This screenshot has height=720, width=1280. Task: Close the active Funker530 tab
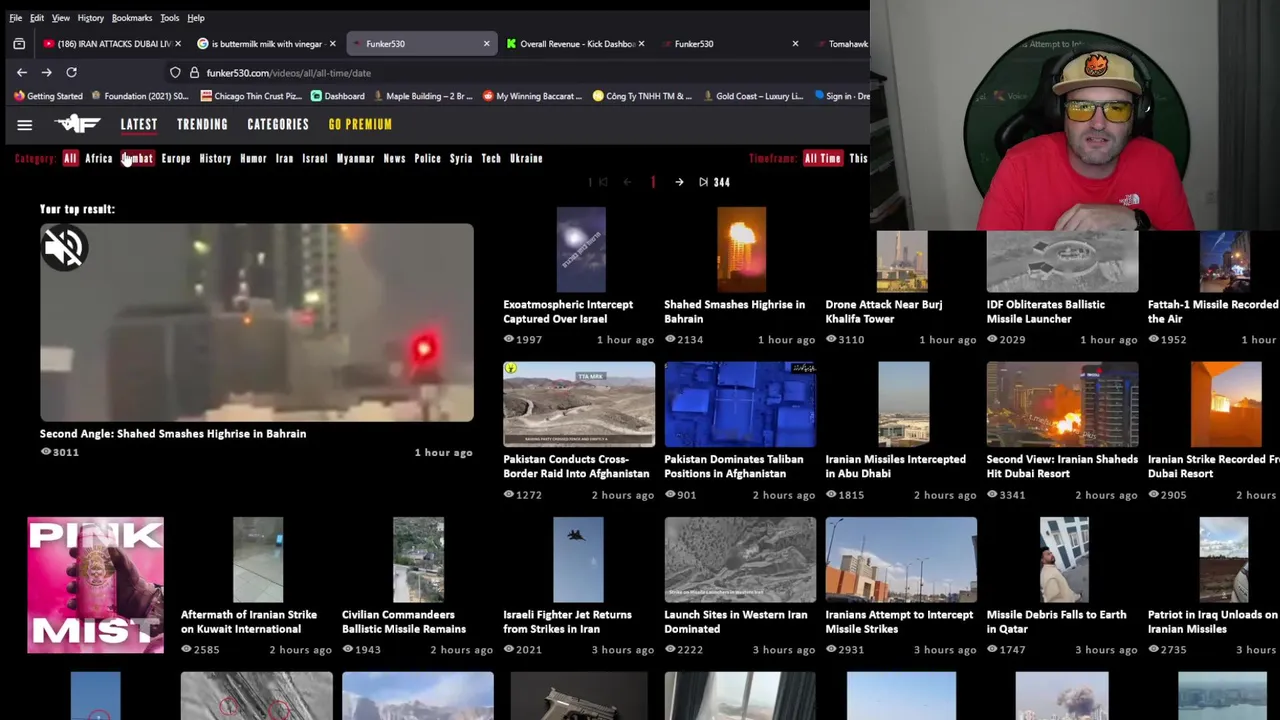(487, 44)
